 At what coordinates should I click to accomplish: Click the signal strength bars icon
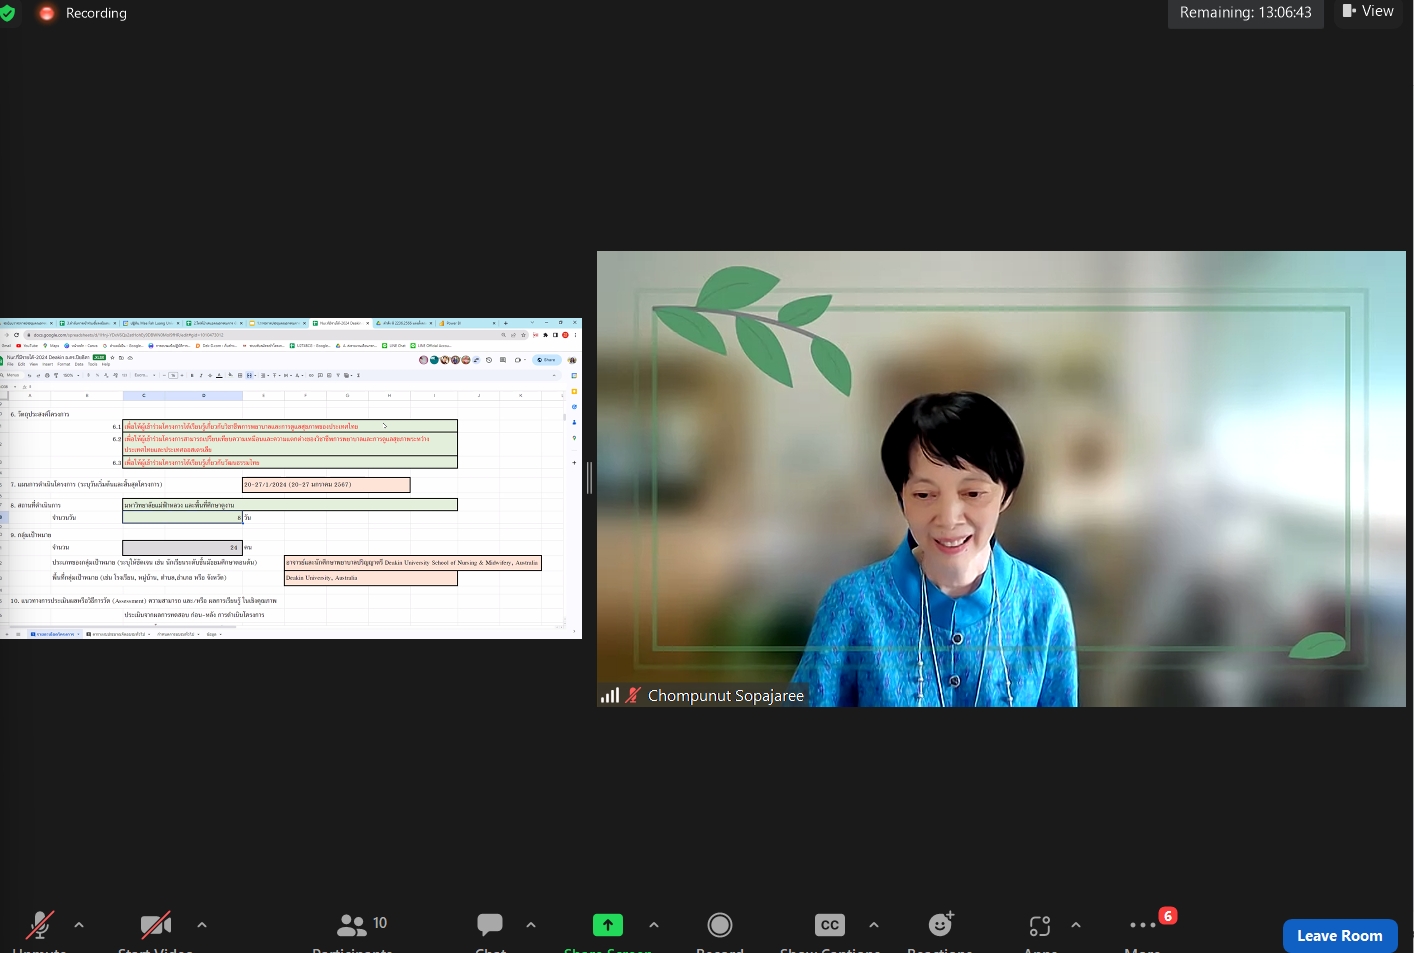(610, 695)
